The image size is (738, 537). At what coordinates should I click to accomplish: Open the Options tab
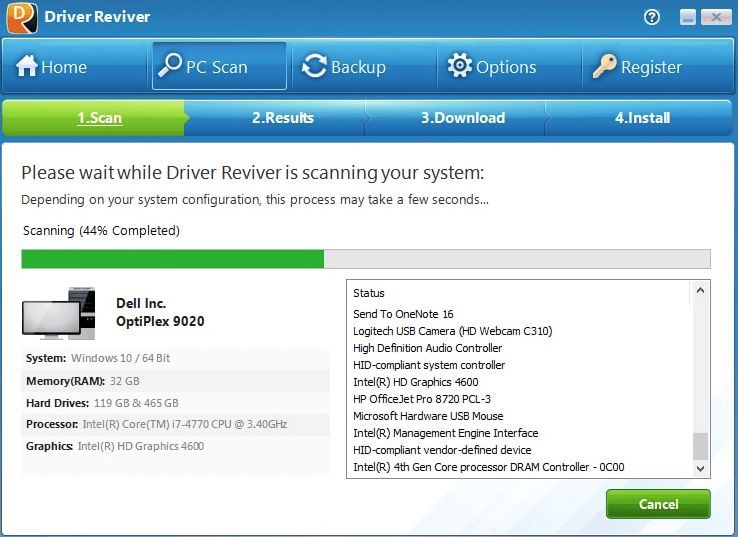tap(509, 66)
